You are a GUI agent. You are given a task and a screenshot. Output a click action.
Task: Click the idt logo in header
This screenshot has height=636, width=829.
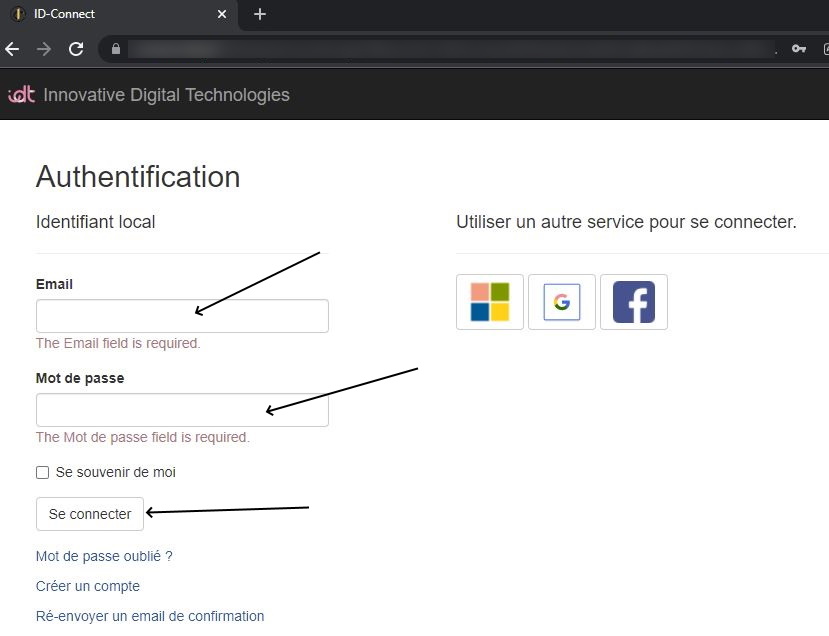(21, 95)
